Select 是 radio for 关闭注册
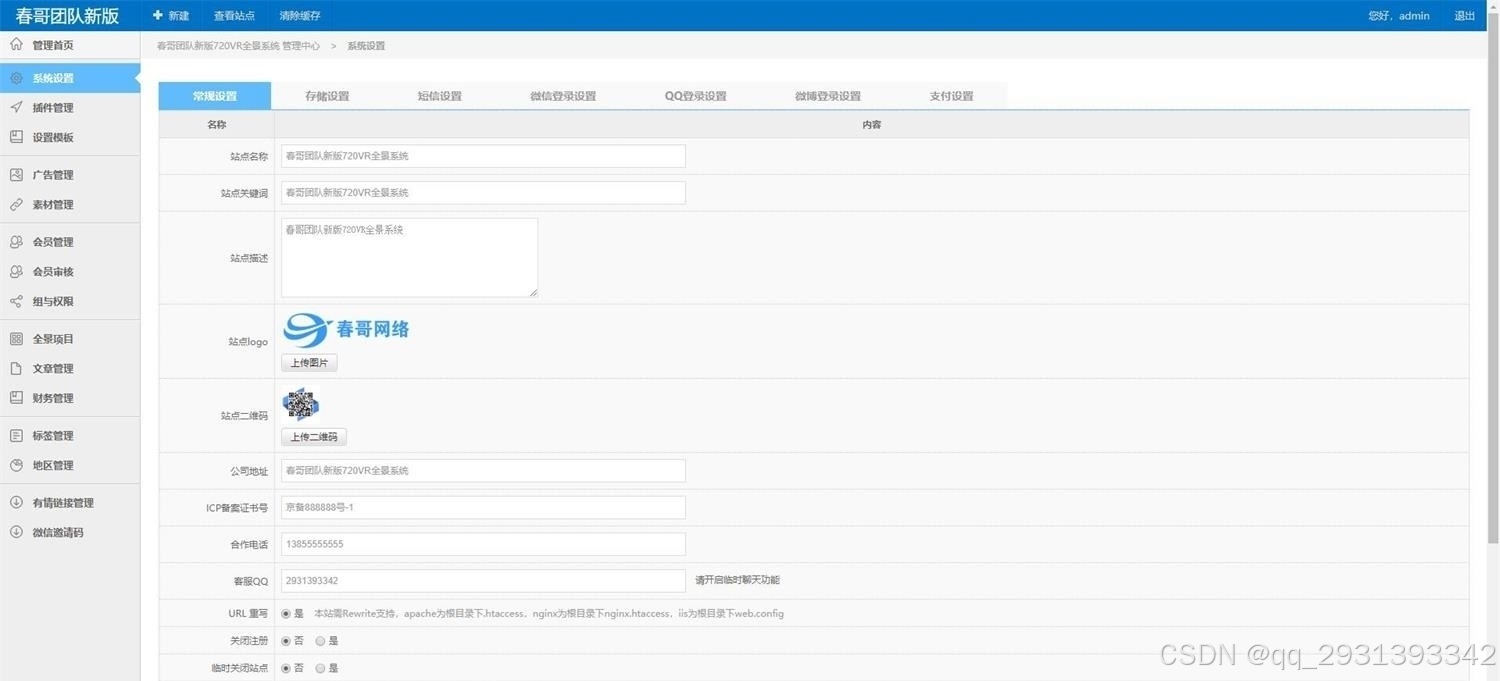This screenshot has width=1500, height=681. click(320, 641)
